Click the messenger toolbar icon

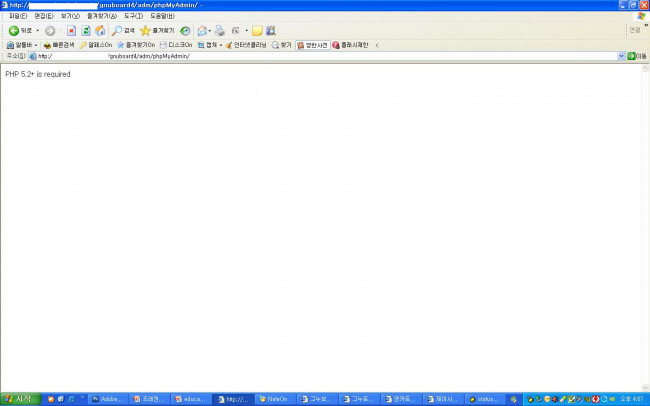point(271,31)
